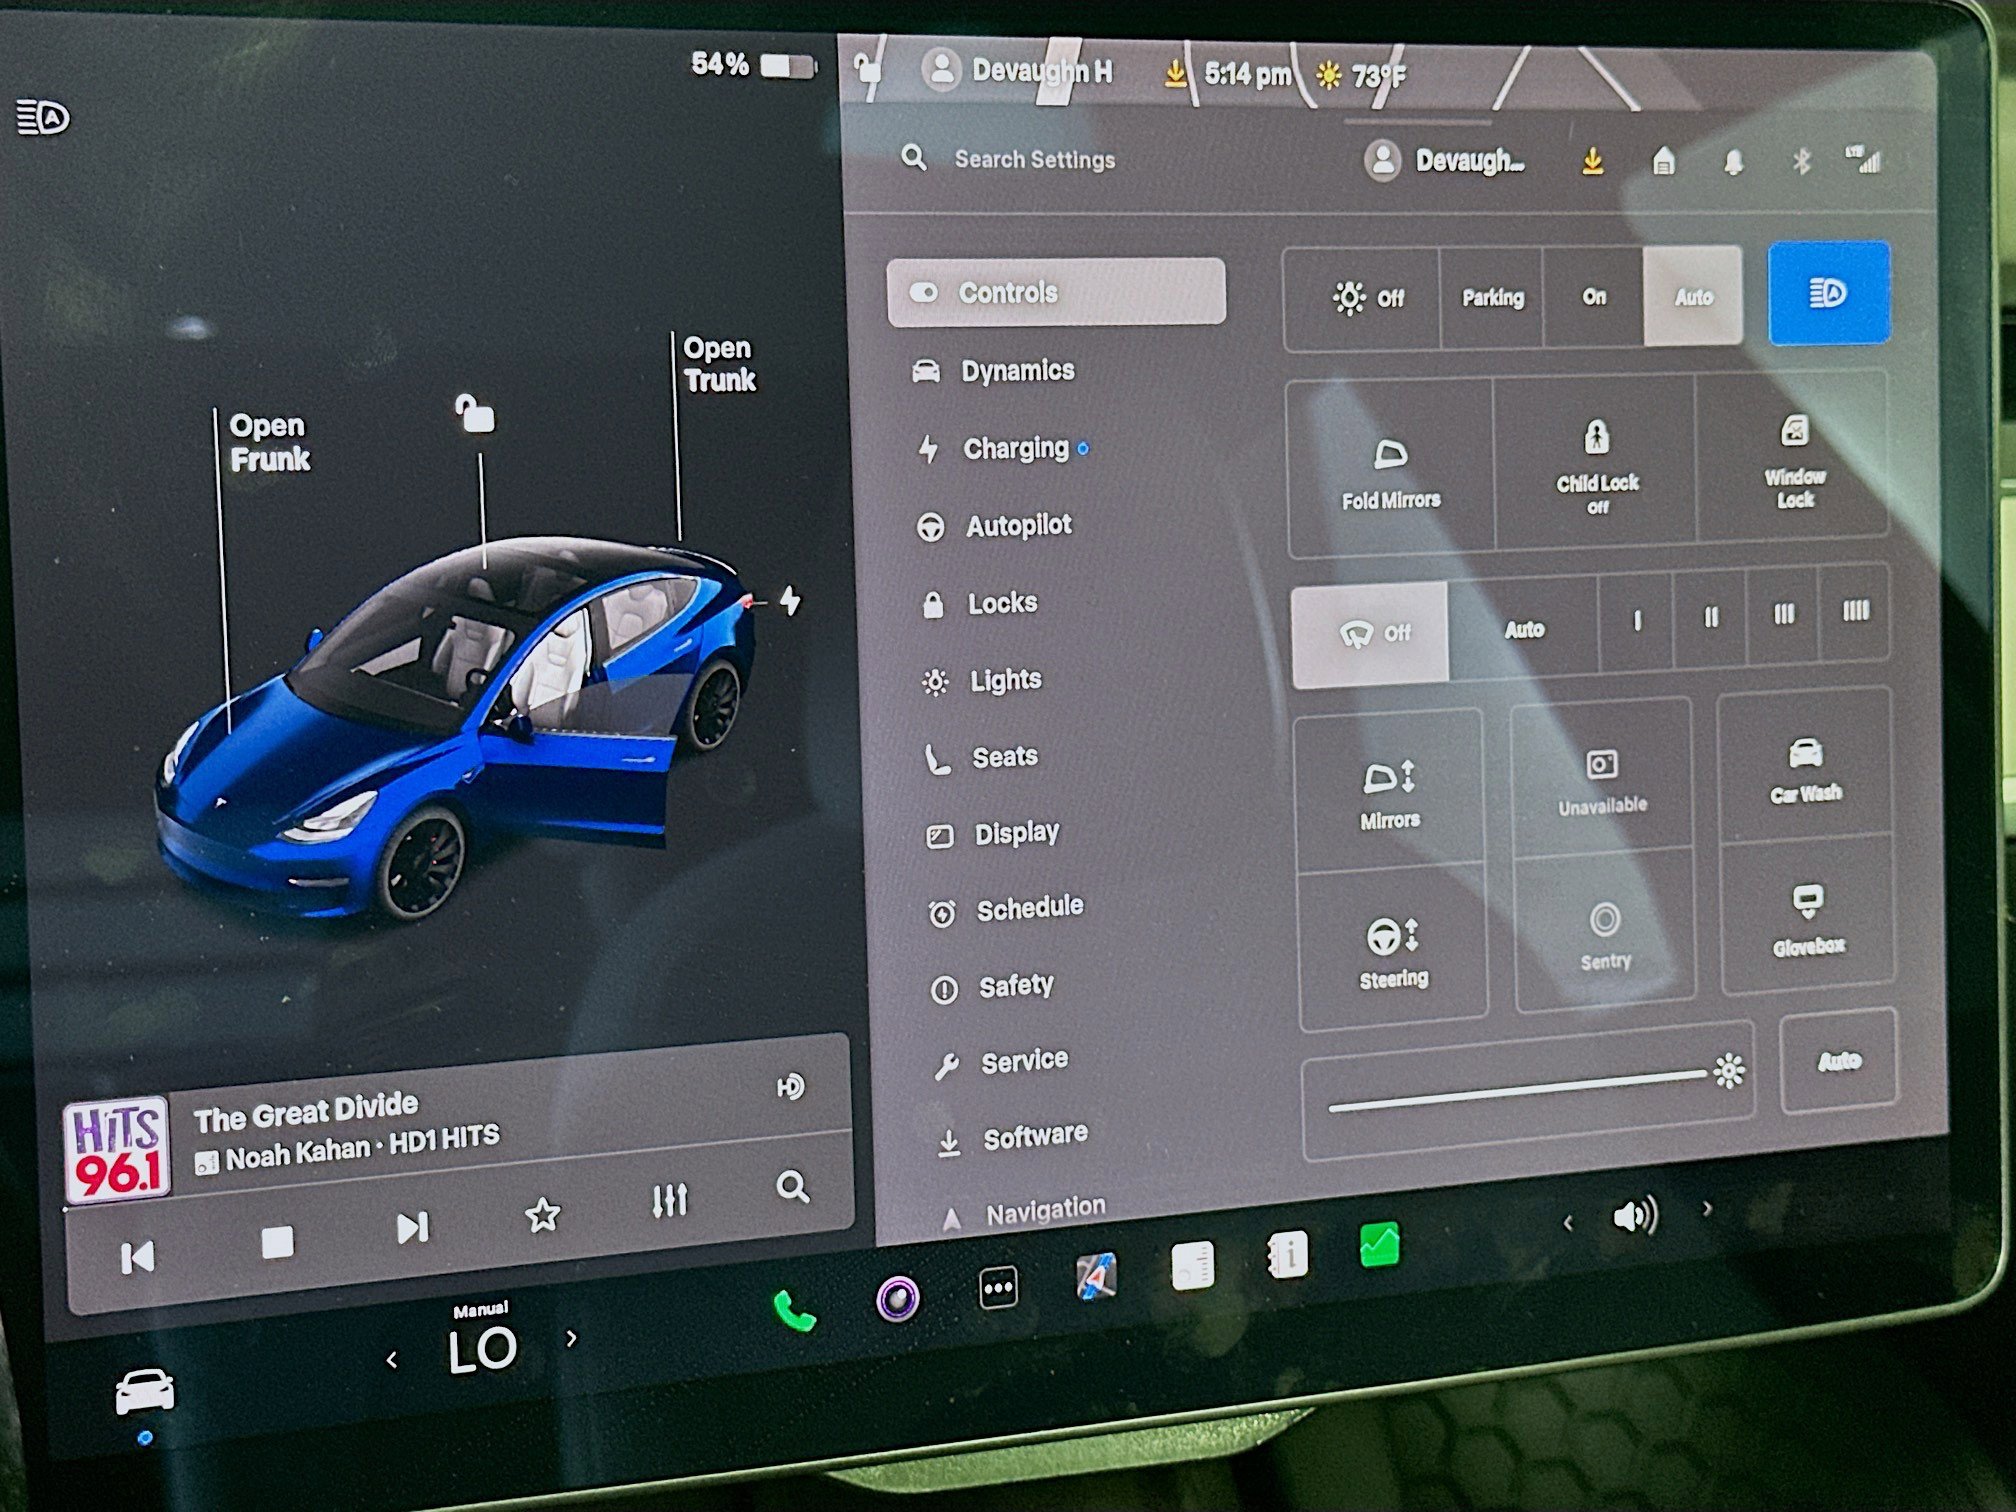Enable high beams with the blue headlight button
2016x1512 pixels.
point(1828,294)
